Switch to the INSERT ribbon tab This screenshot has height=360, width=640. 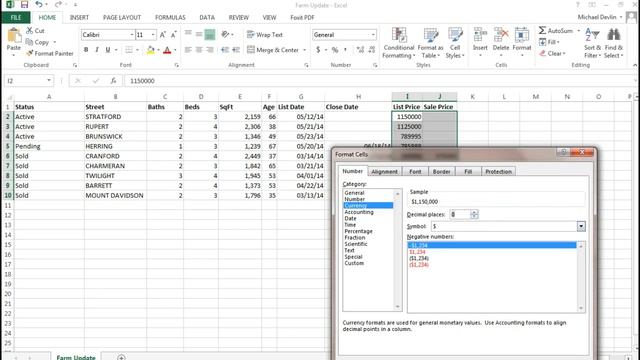pyautogui.click(x=79, y=18)
